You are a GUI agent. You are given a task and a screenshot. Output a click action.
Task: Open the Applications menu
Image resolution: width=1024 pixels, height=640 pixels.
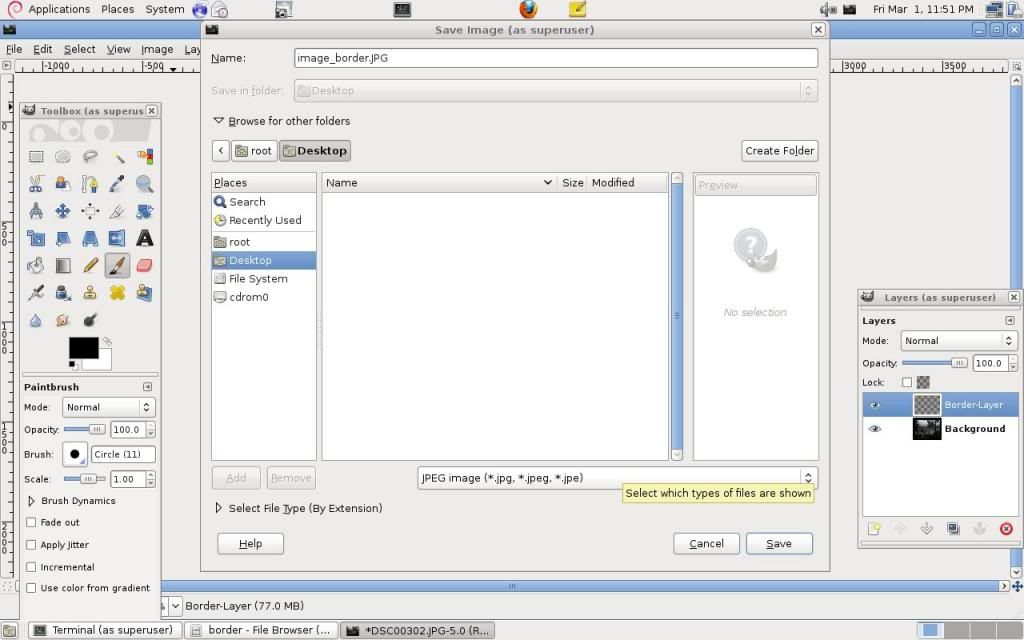(x=59, y=9)
